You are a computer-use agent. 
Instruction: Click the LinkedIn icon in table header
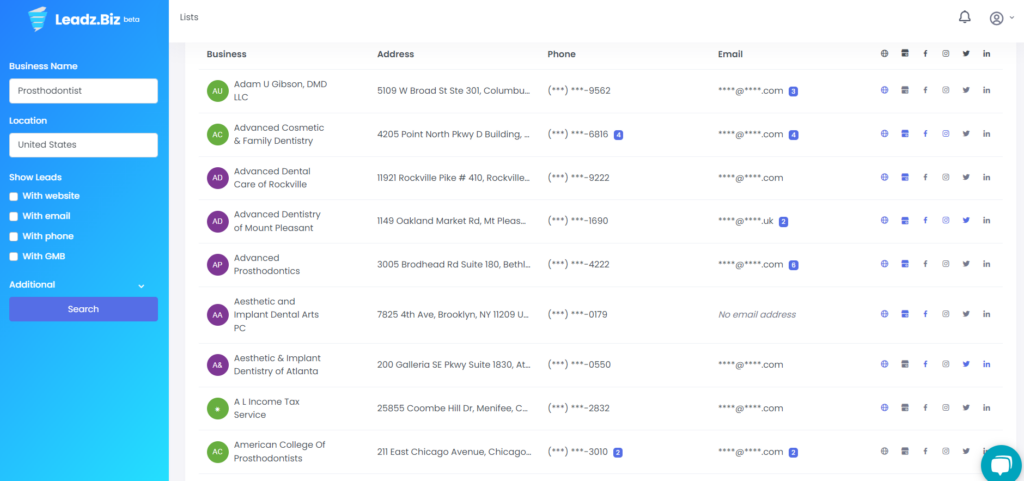[986, 54]
